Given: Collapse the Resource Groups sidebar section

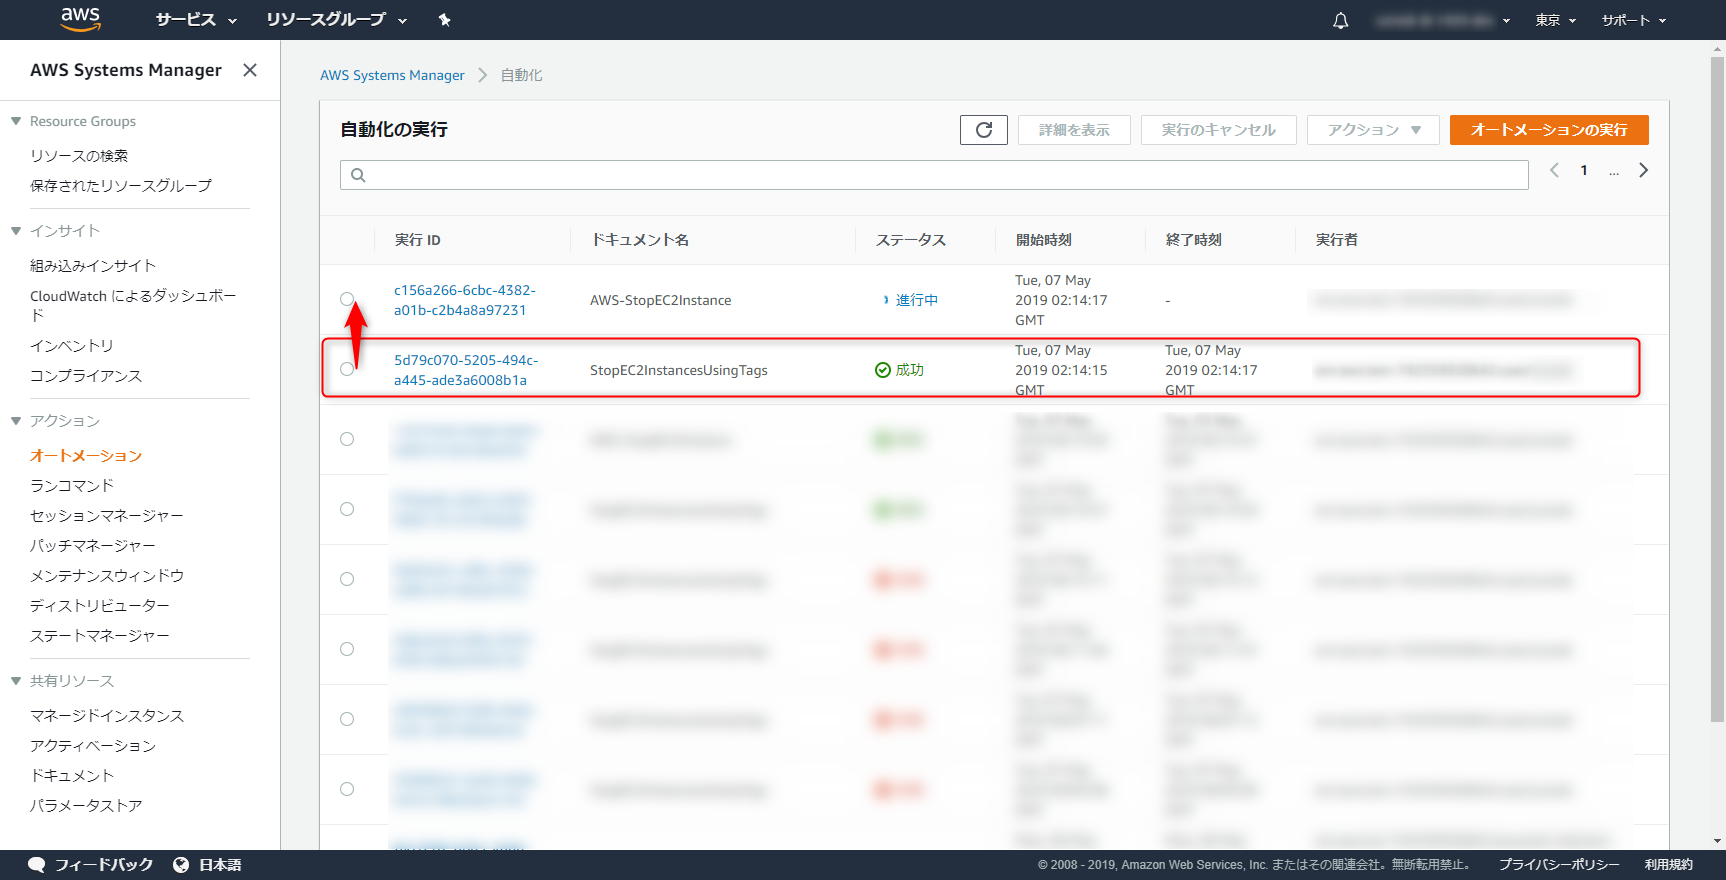Looking at the screenshot, I should [x=16, y=121].
